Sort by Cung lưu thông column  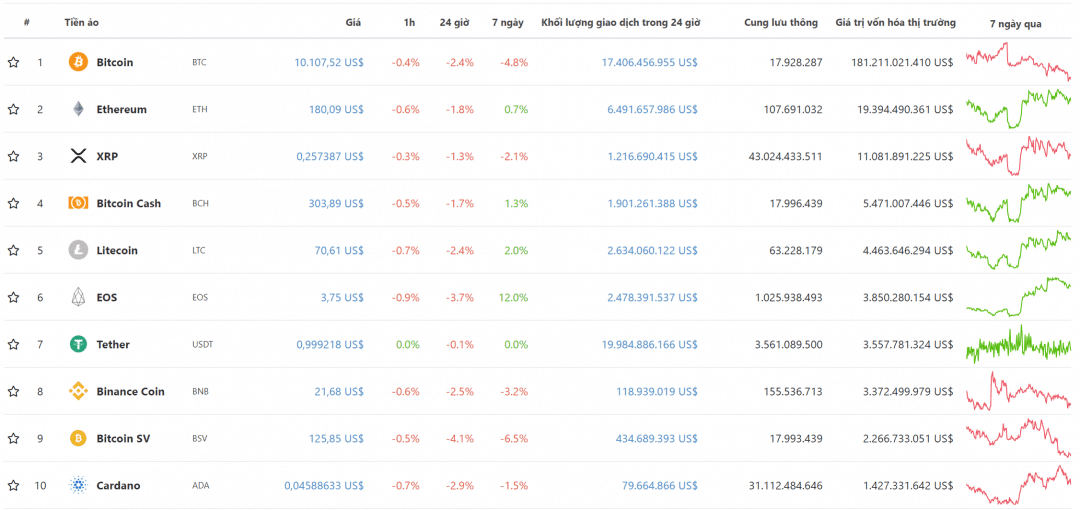(781, 22)
